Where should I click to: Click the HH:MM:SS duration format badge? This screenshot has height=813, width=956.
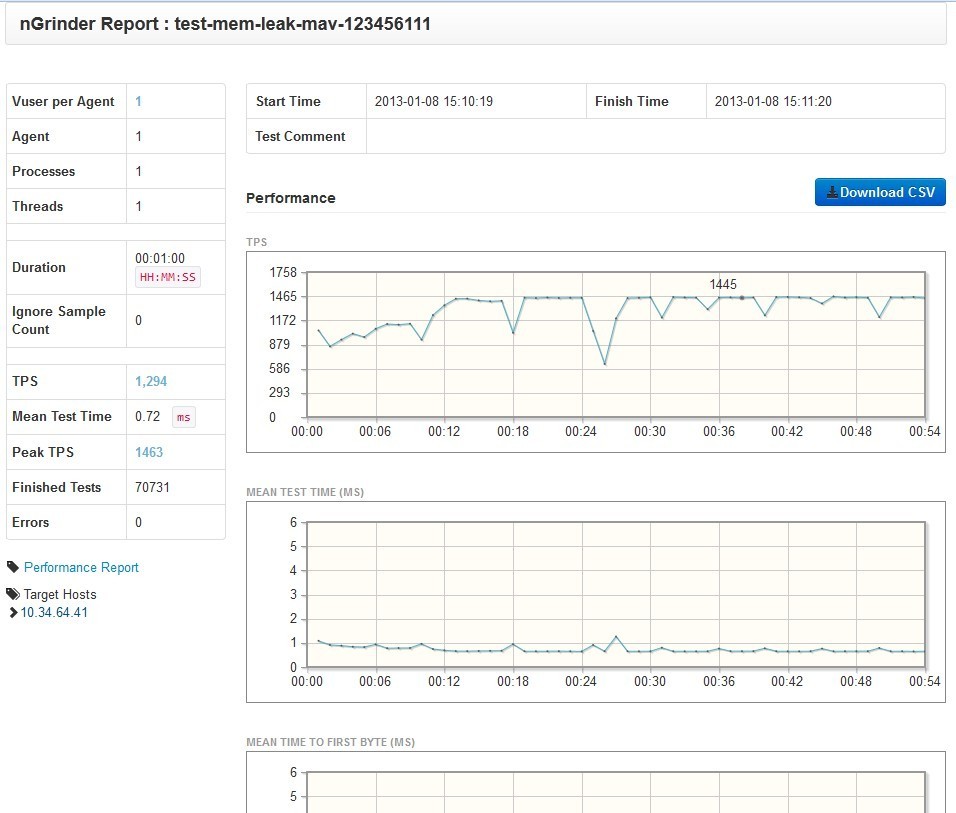point(168,277)
